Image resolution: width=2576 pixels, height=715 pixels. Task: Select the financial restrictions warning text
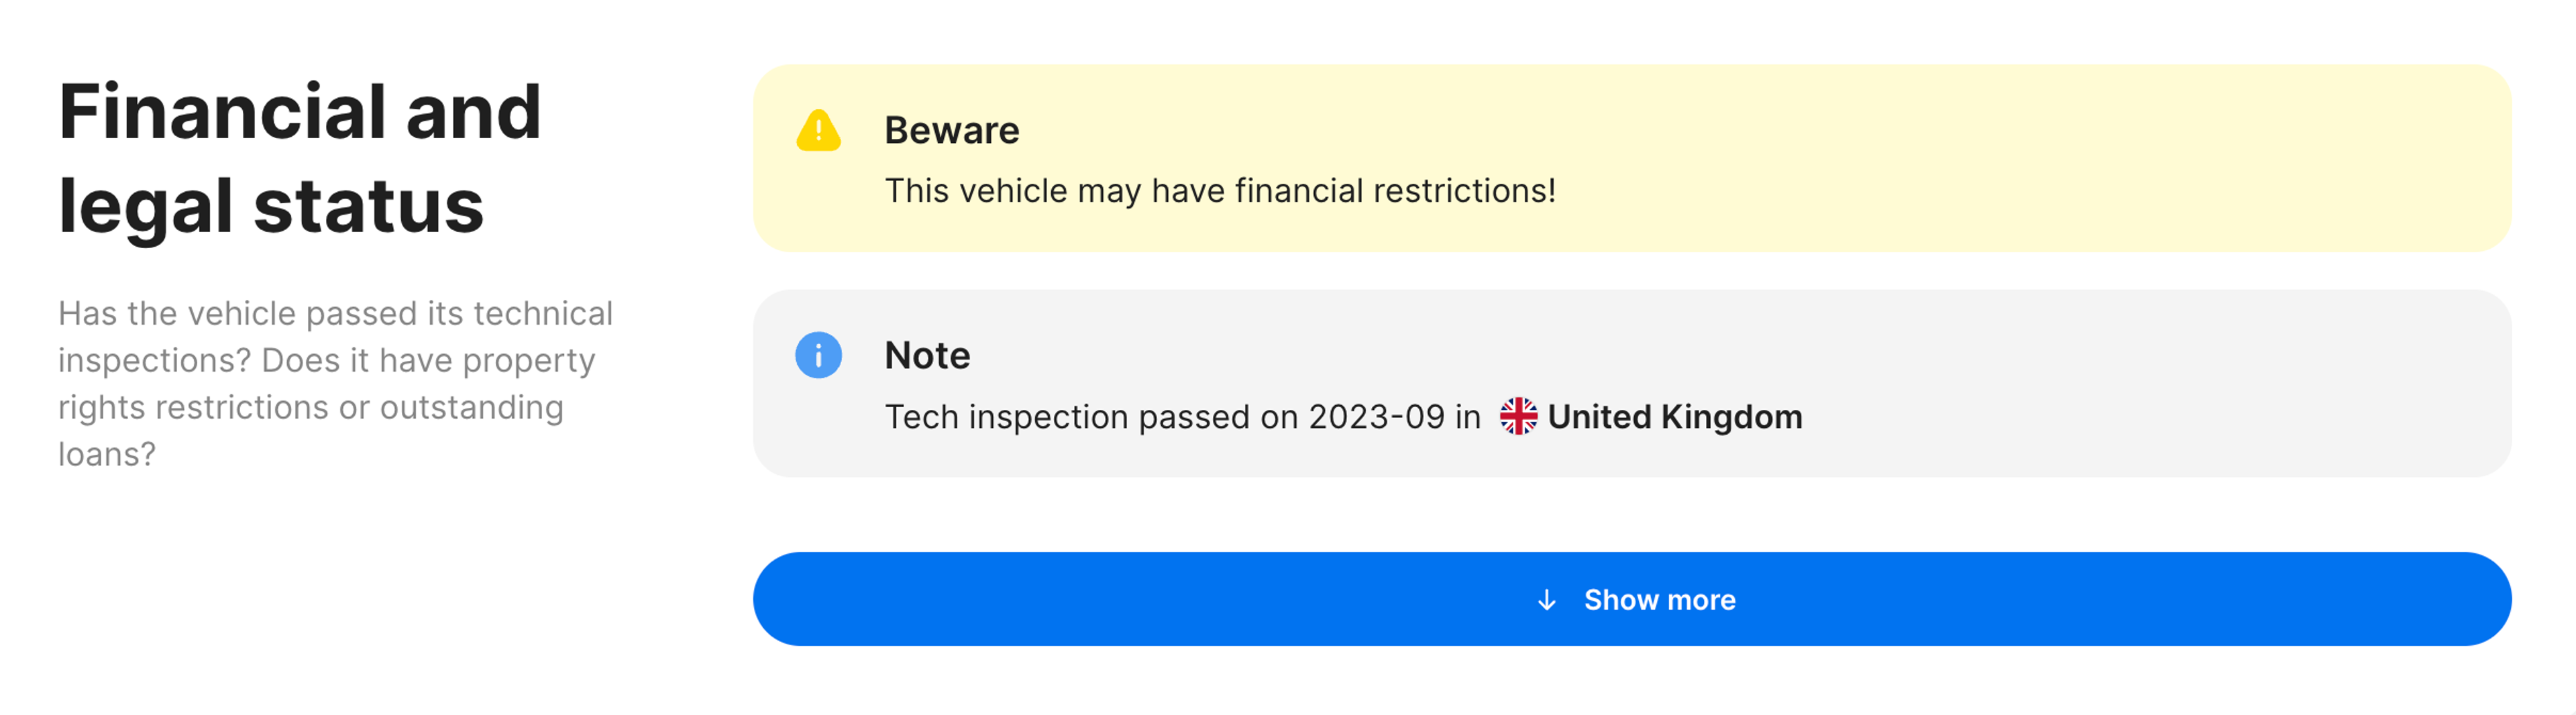1220,190
